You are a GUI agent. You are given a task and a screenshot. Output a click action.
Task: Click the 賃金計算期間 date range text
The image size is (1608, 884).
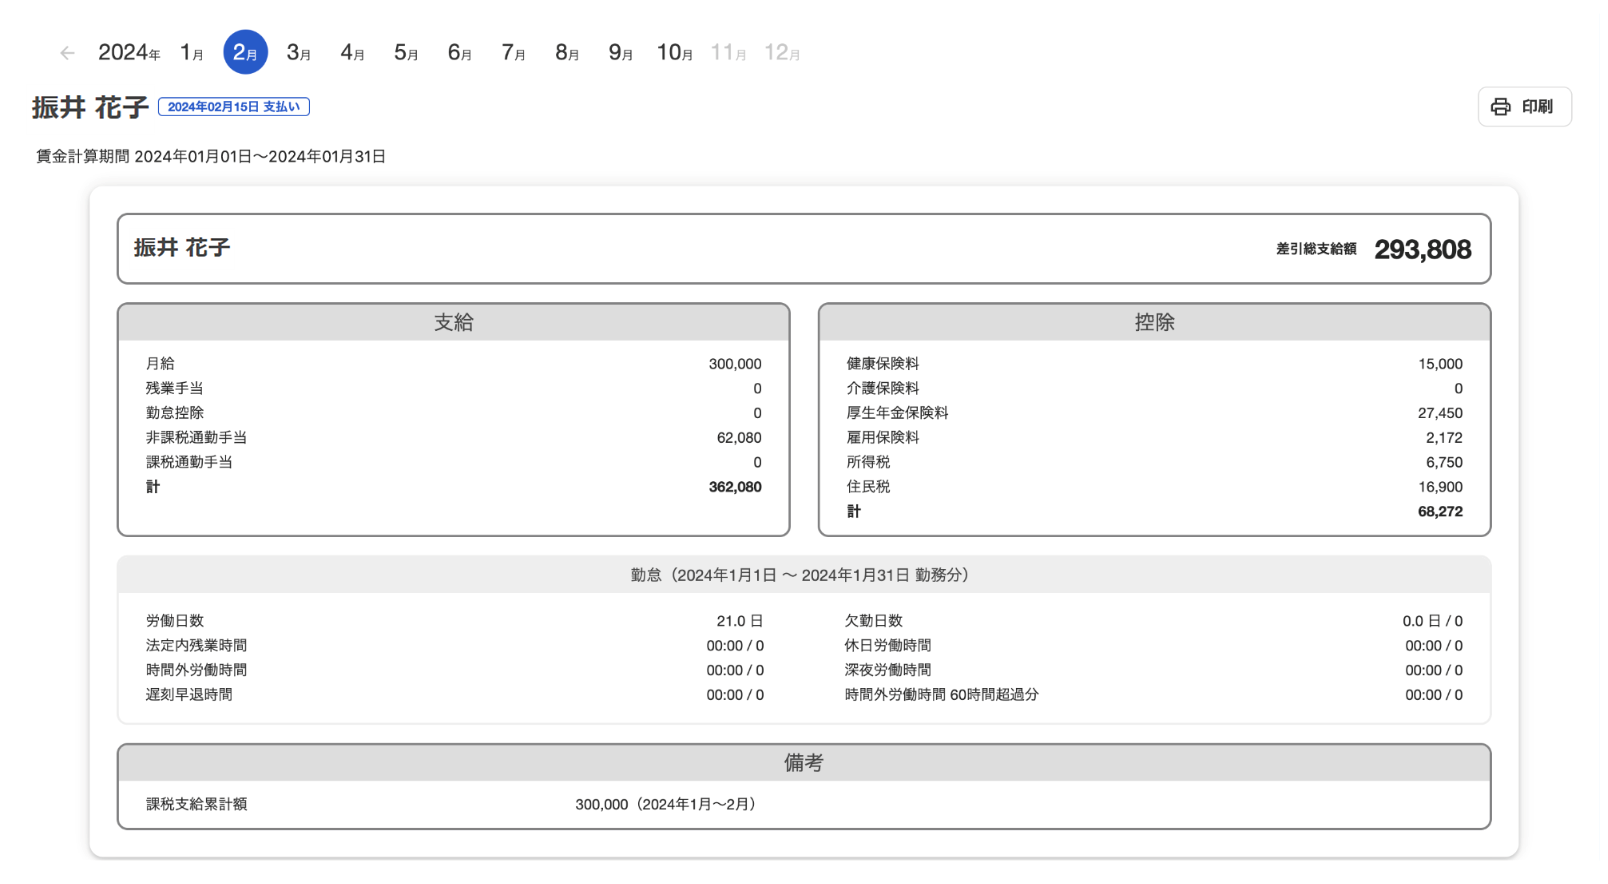pos(211,157)
